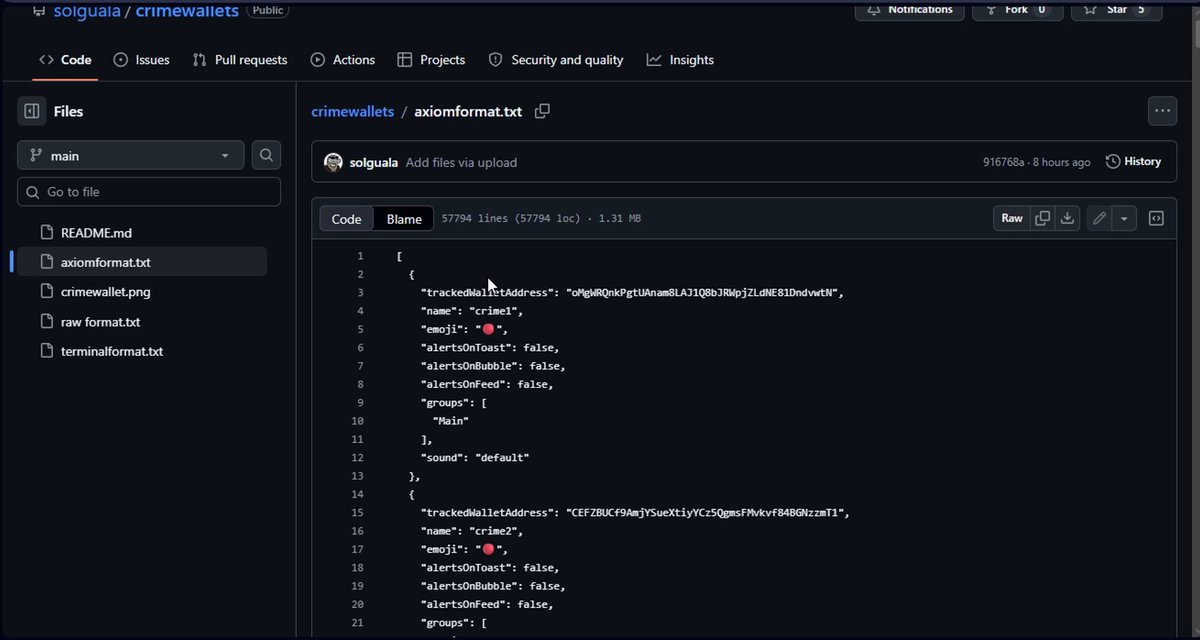Select axiomformat.txt in file tree
This screenshot has width=1200, height=640.
pyautogui.click(x=106, y=262)
